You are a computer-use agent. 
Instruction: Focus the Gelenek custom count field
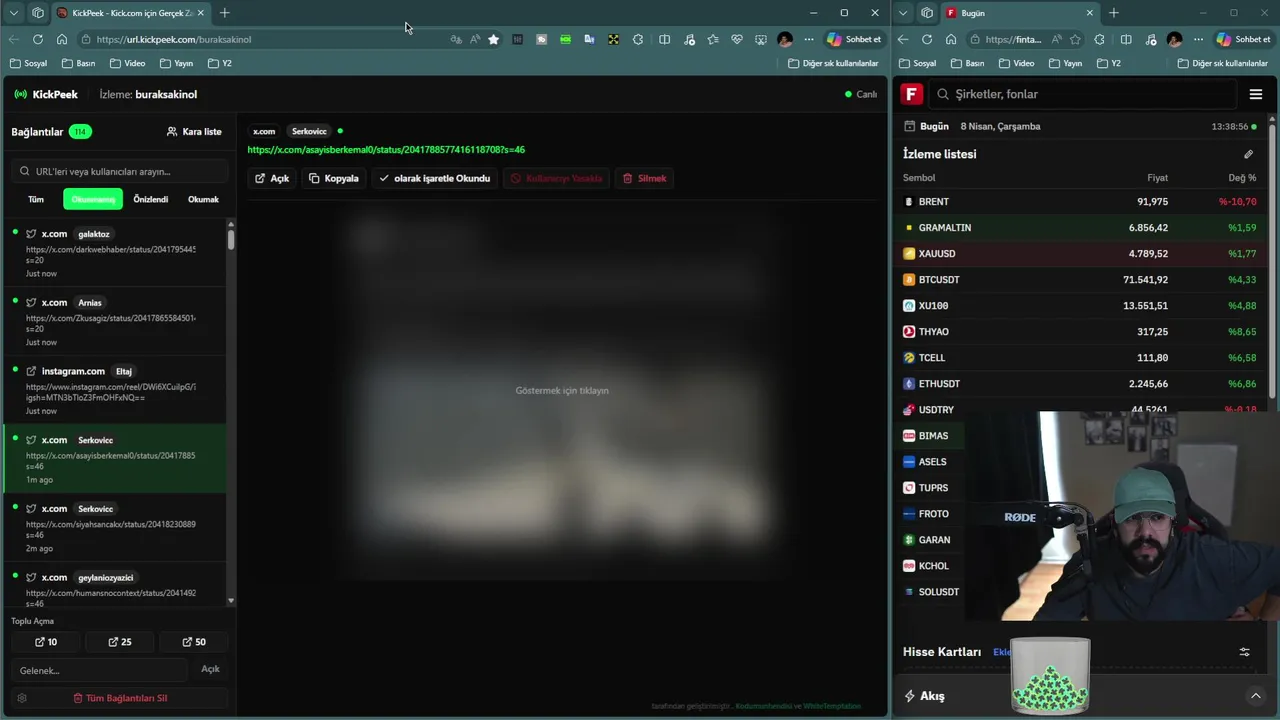(x=100, y=670)
